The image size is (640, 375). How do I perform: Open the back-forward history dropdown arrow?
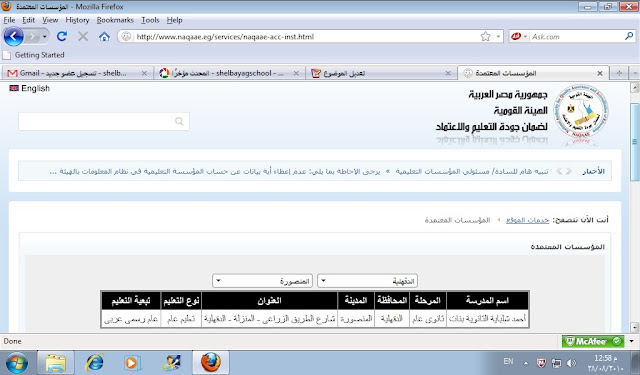point(45,37)
